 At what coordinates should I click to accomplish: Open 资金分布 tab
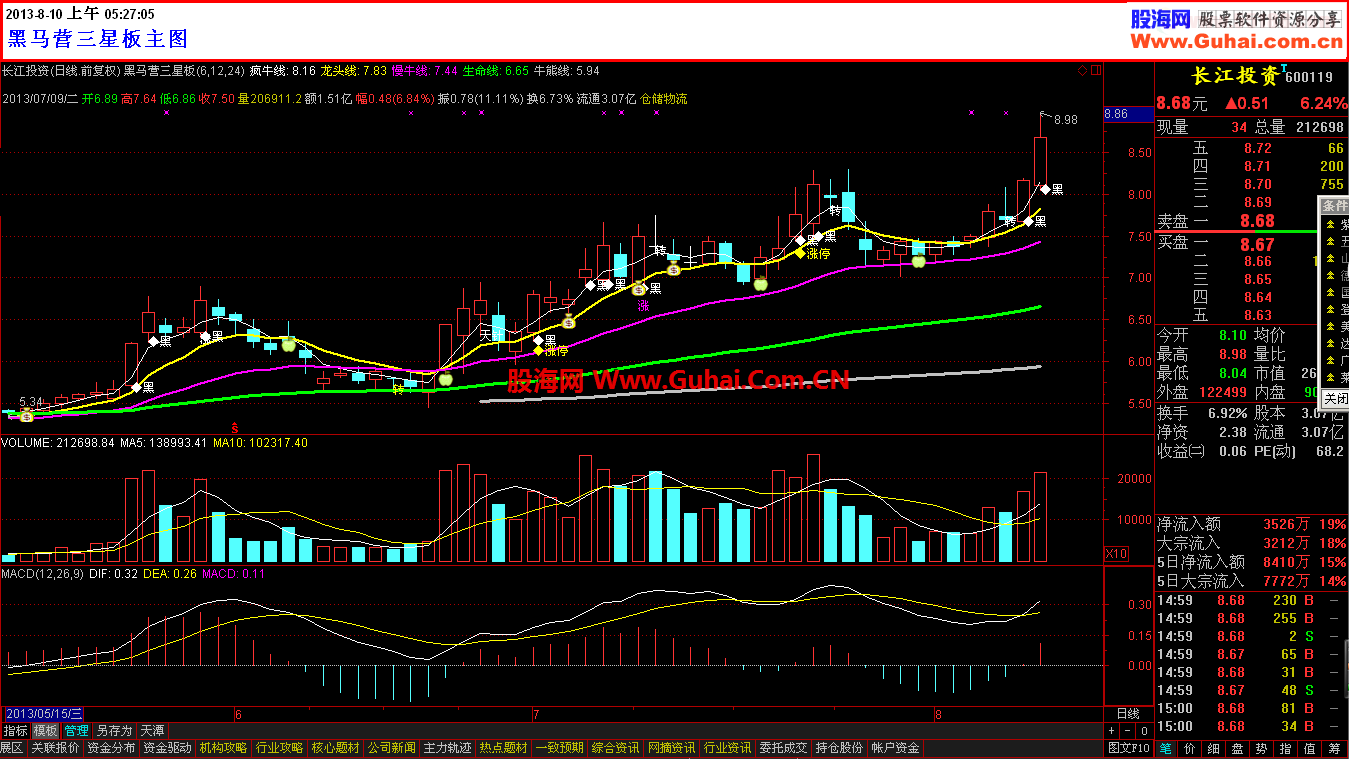111,748
